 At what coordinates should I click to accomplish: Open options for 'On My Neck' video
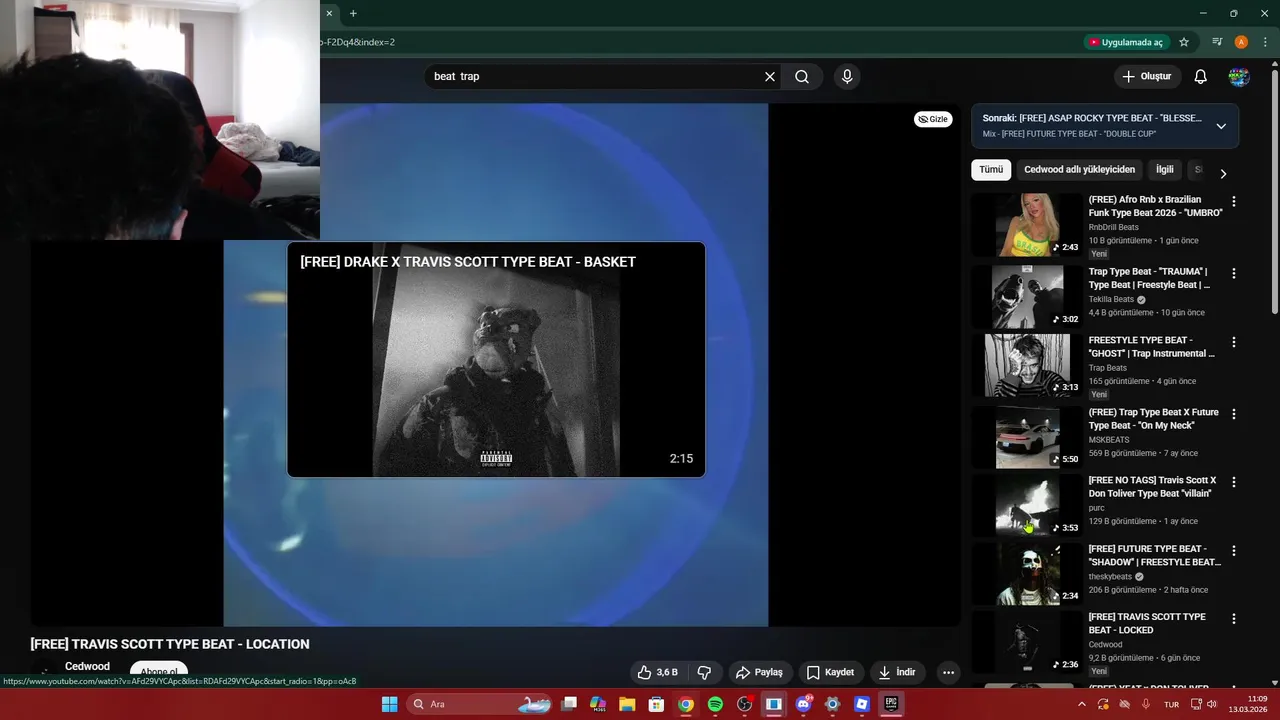(x=1234, y=414)
